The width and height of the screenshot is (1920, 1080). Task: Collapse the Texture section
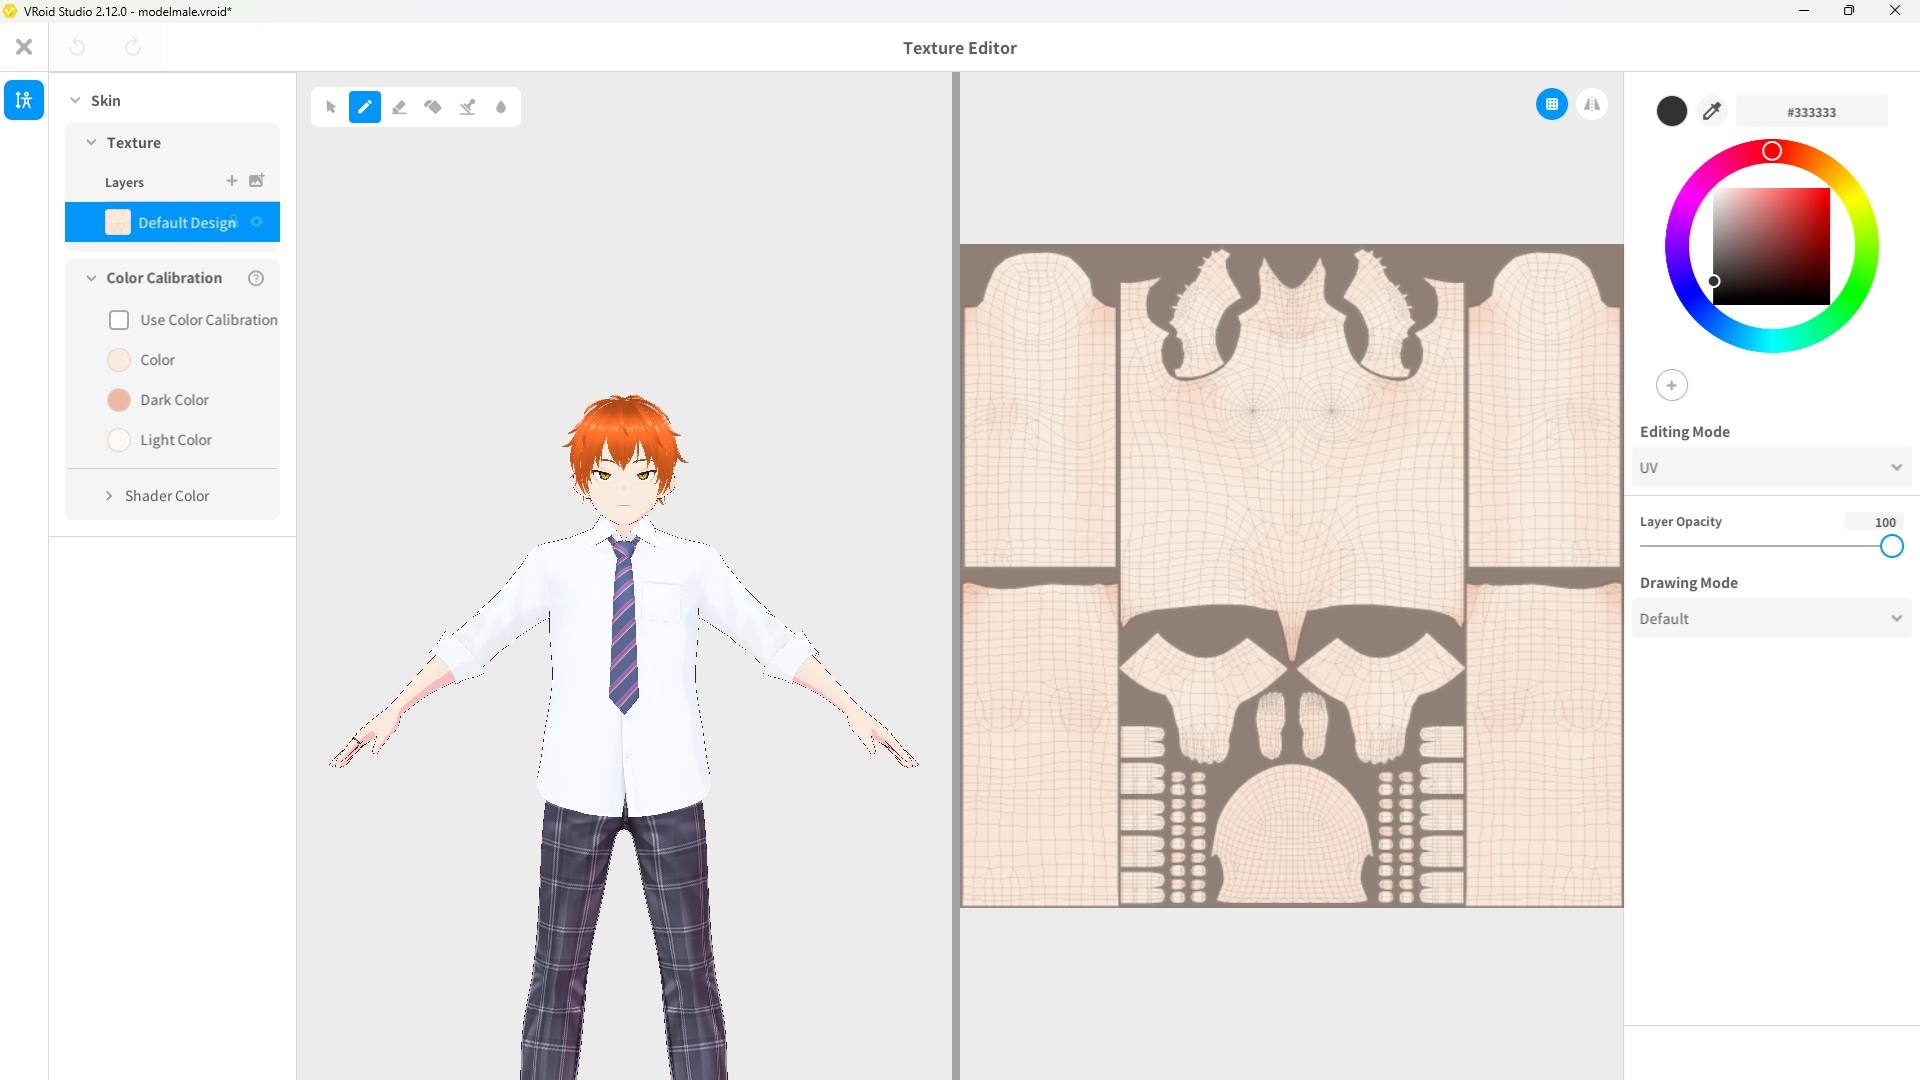(91, 142)
